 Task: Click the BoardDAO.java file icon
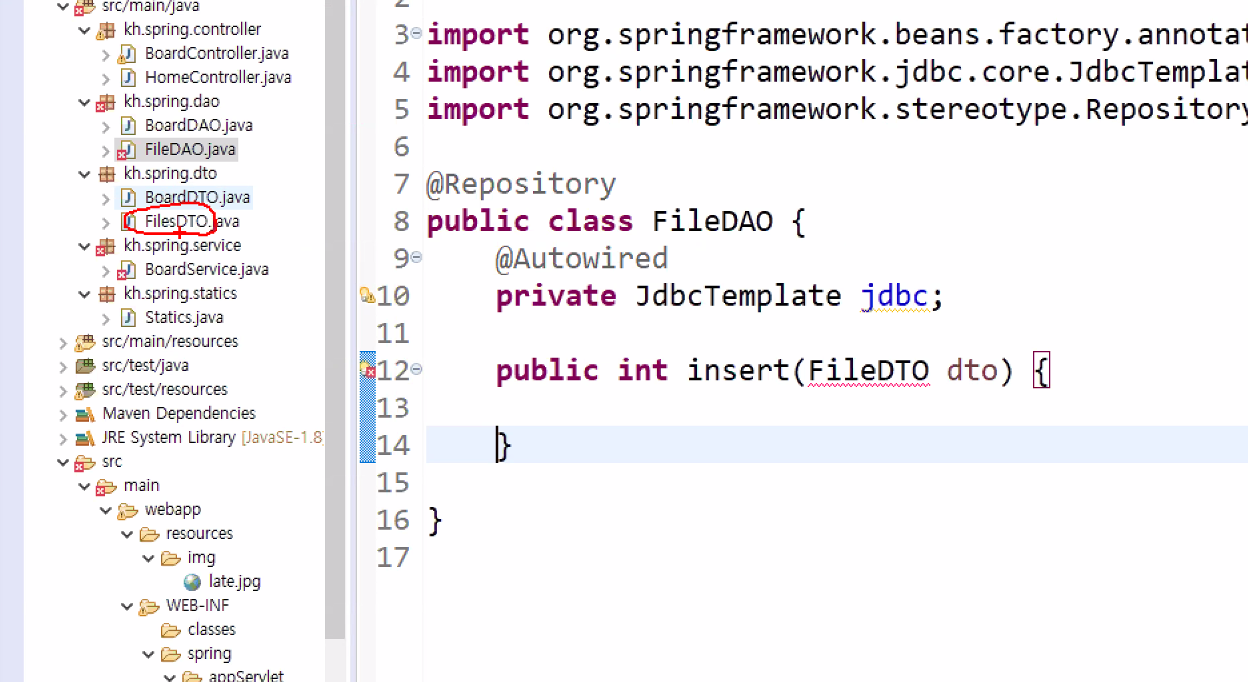click(127, 125)
